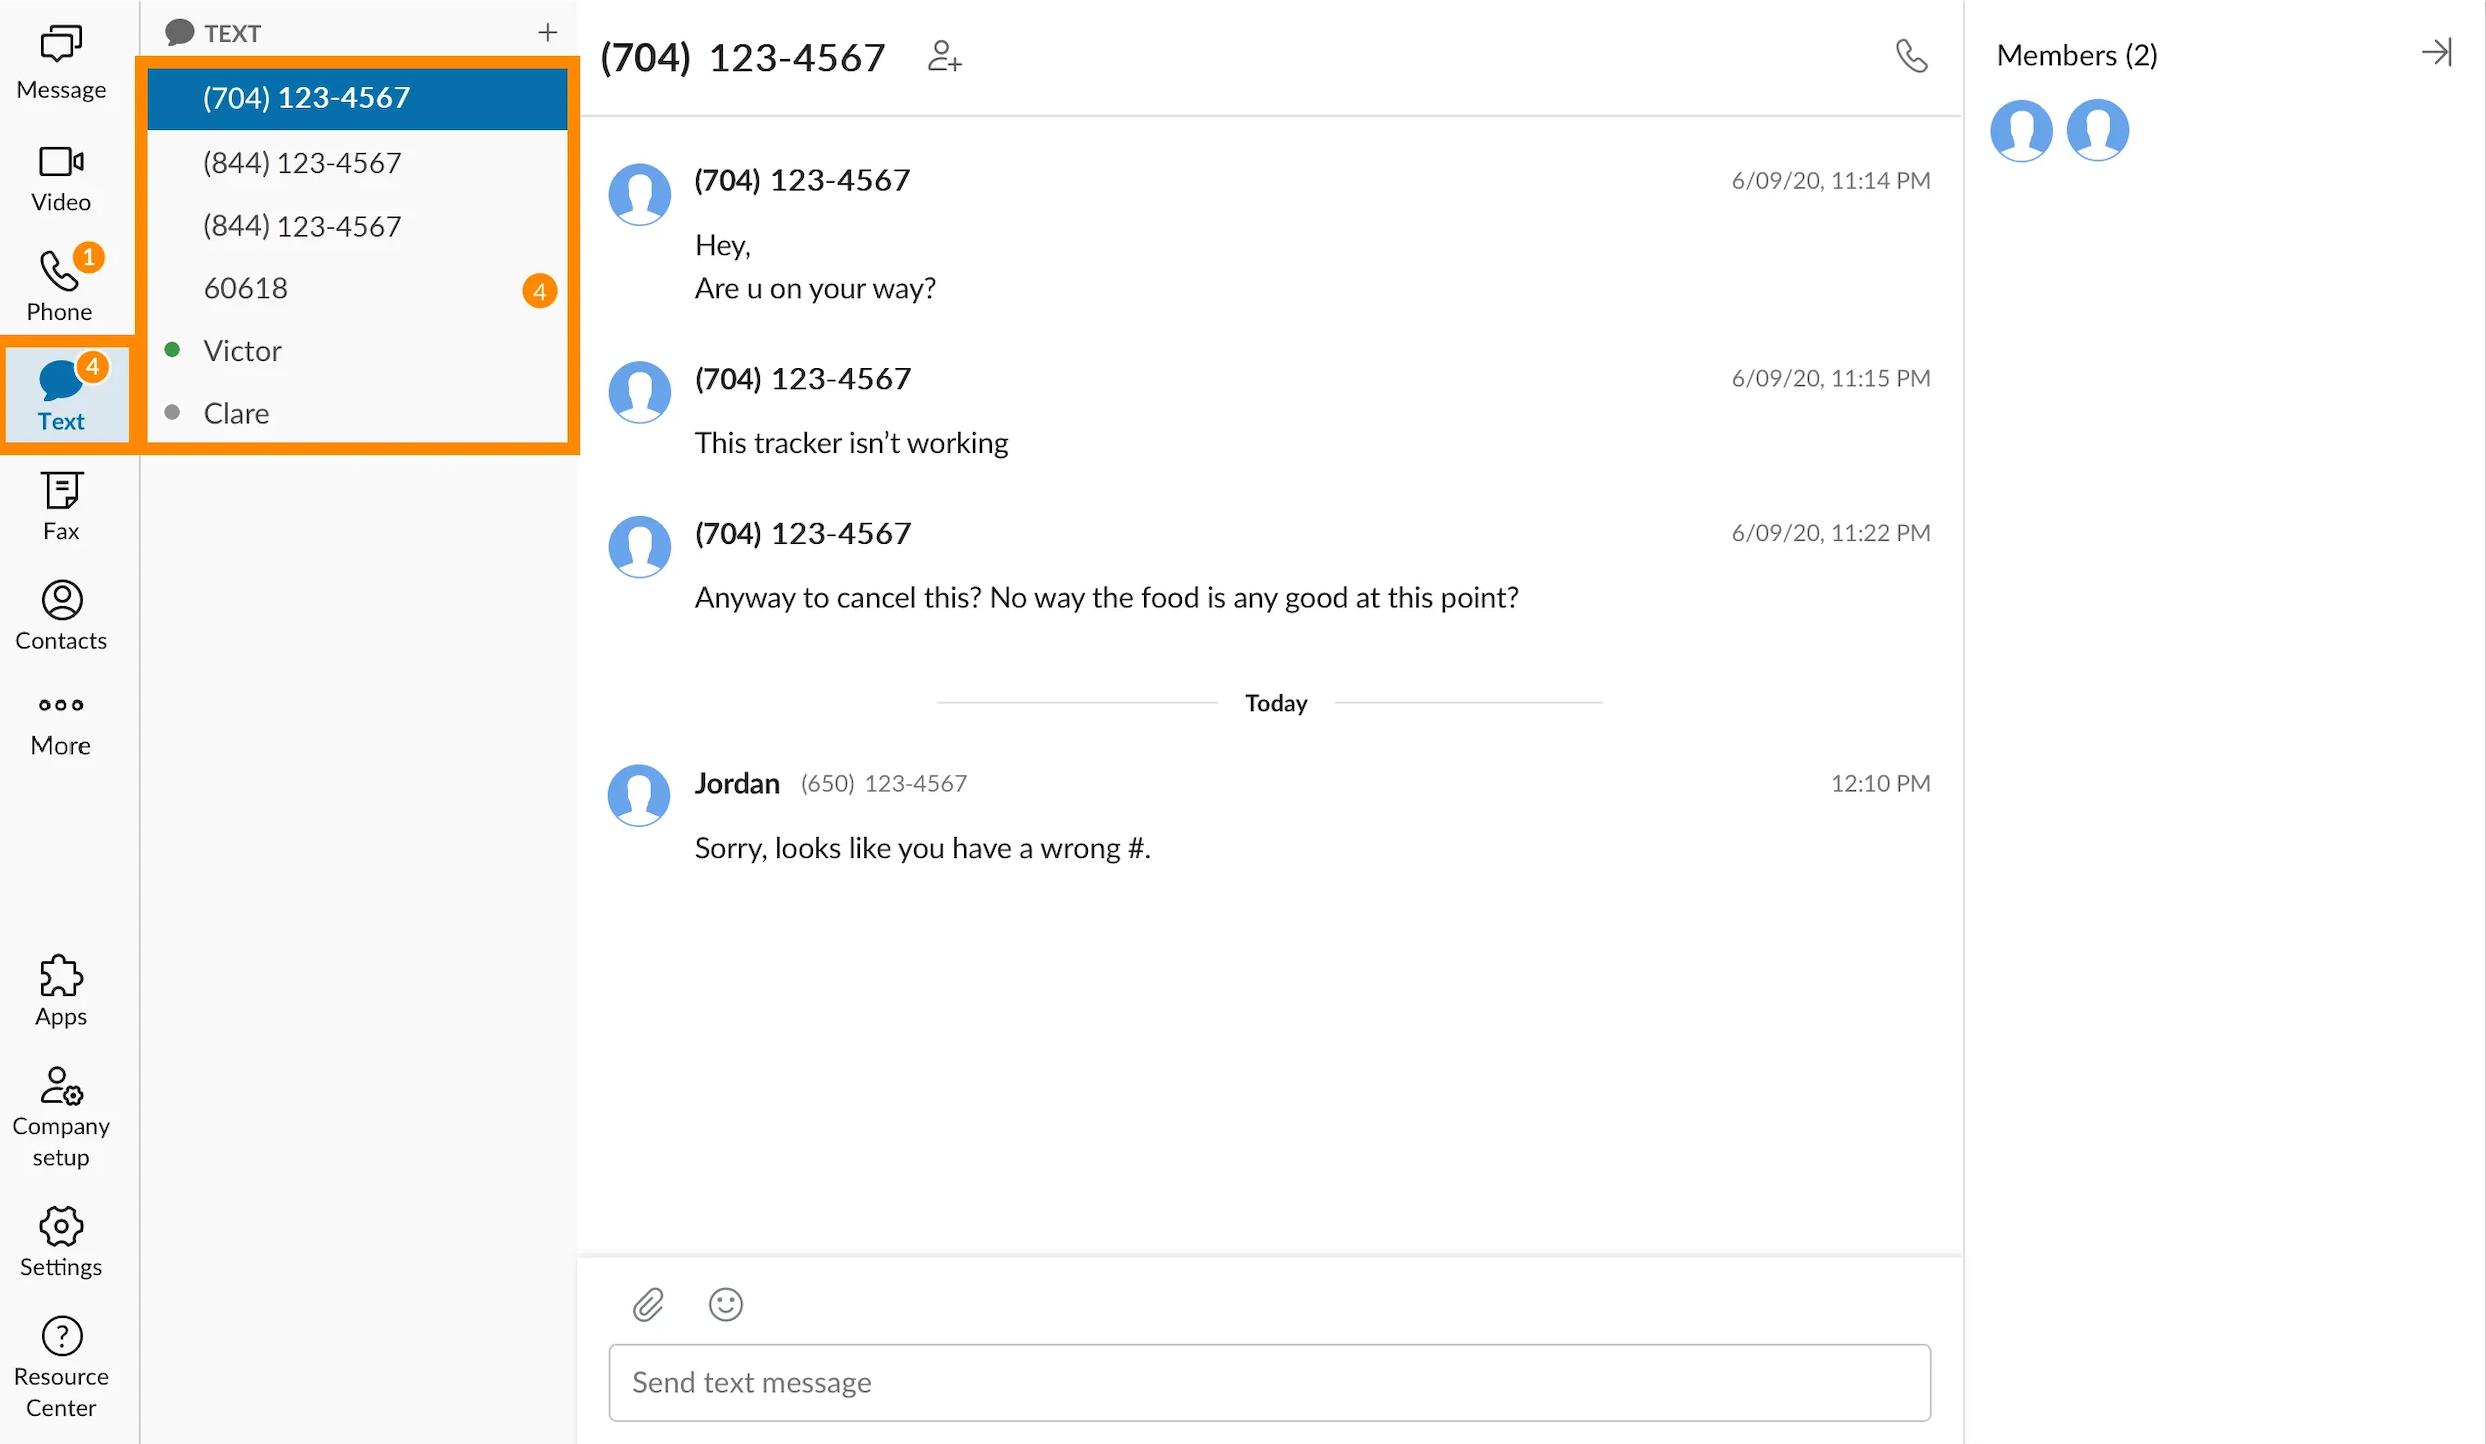Open Company Setup settings
Screen dimensions: 2486x1444
[62, 1116]
